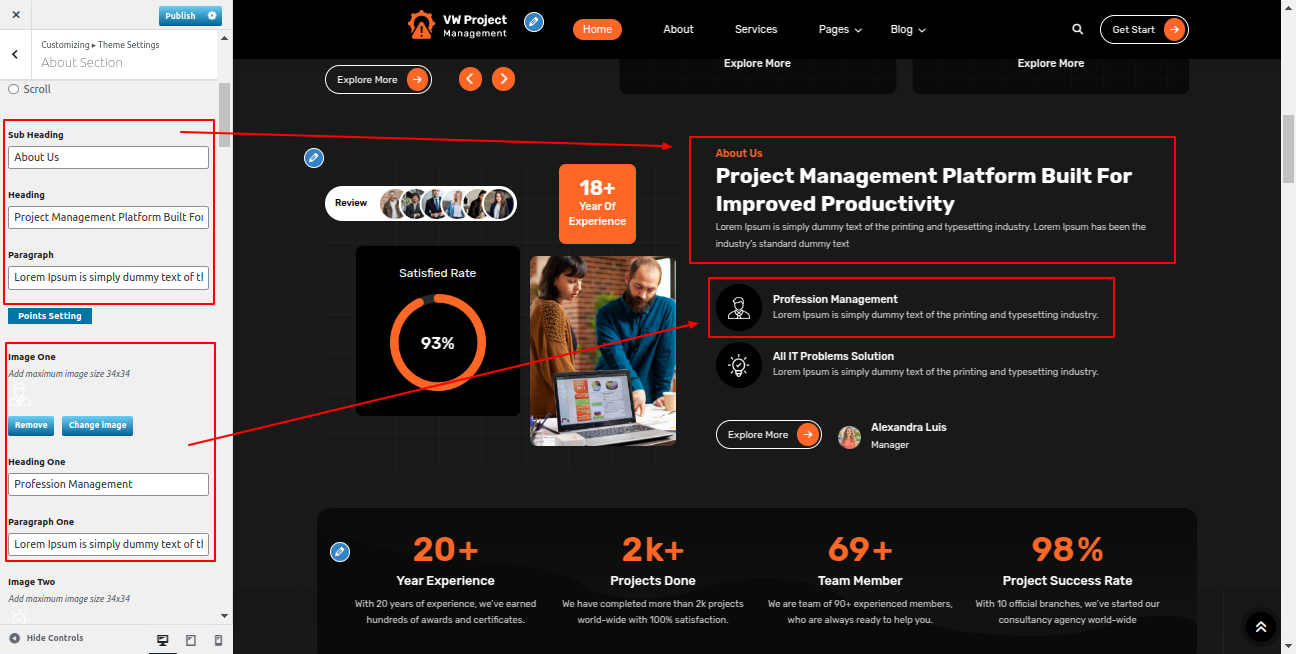Expand the Pages menu dropdown
The height and width of the screenshot is (654, 1296).
(x=840, y=29)
